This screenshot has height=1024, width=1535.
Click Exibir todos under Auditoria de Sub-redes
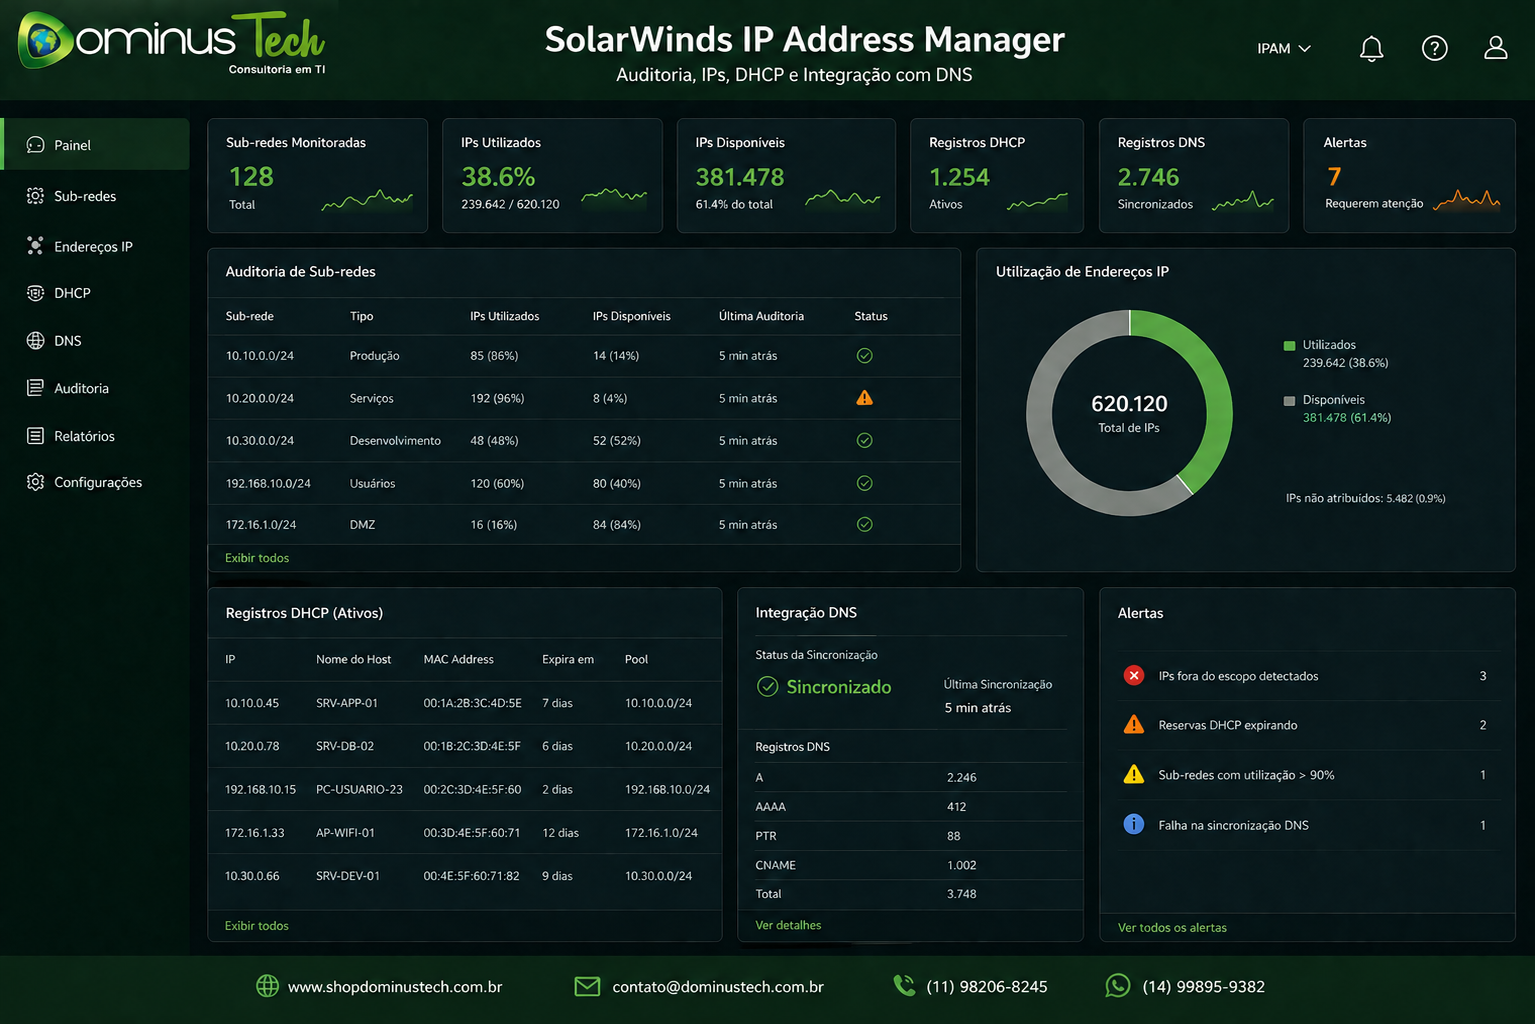(x=257, y=558)
